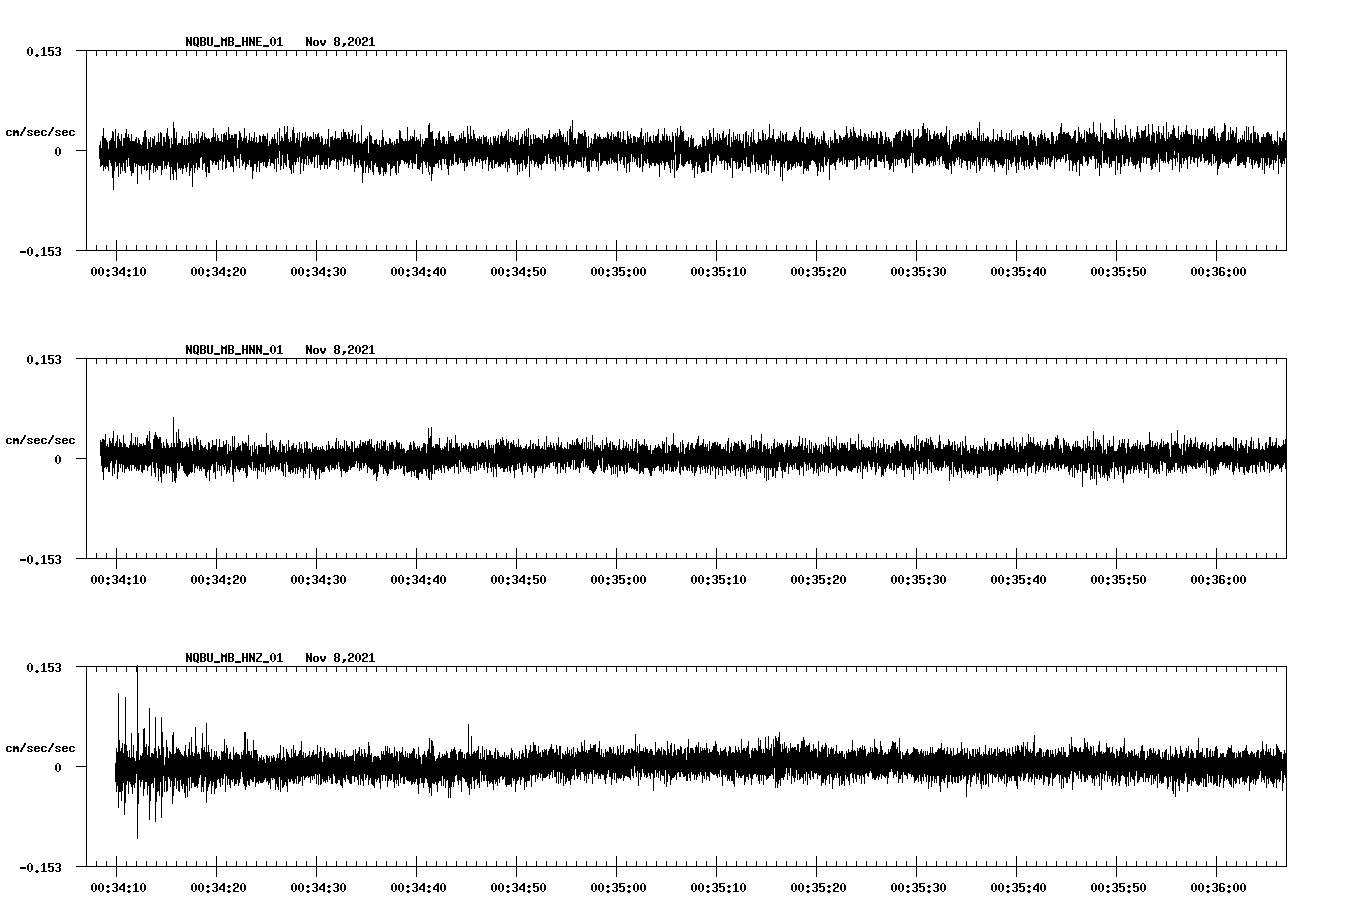The width and height of the screenshot is (1358, 924).
Task: Click the 0 zero-line label on HNN plot
Action: [x=58, y=459]
